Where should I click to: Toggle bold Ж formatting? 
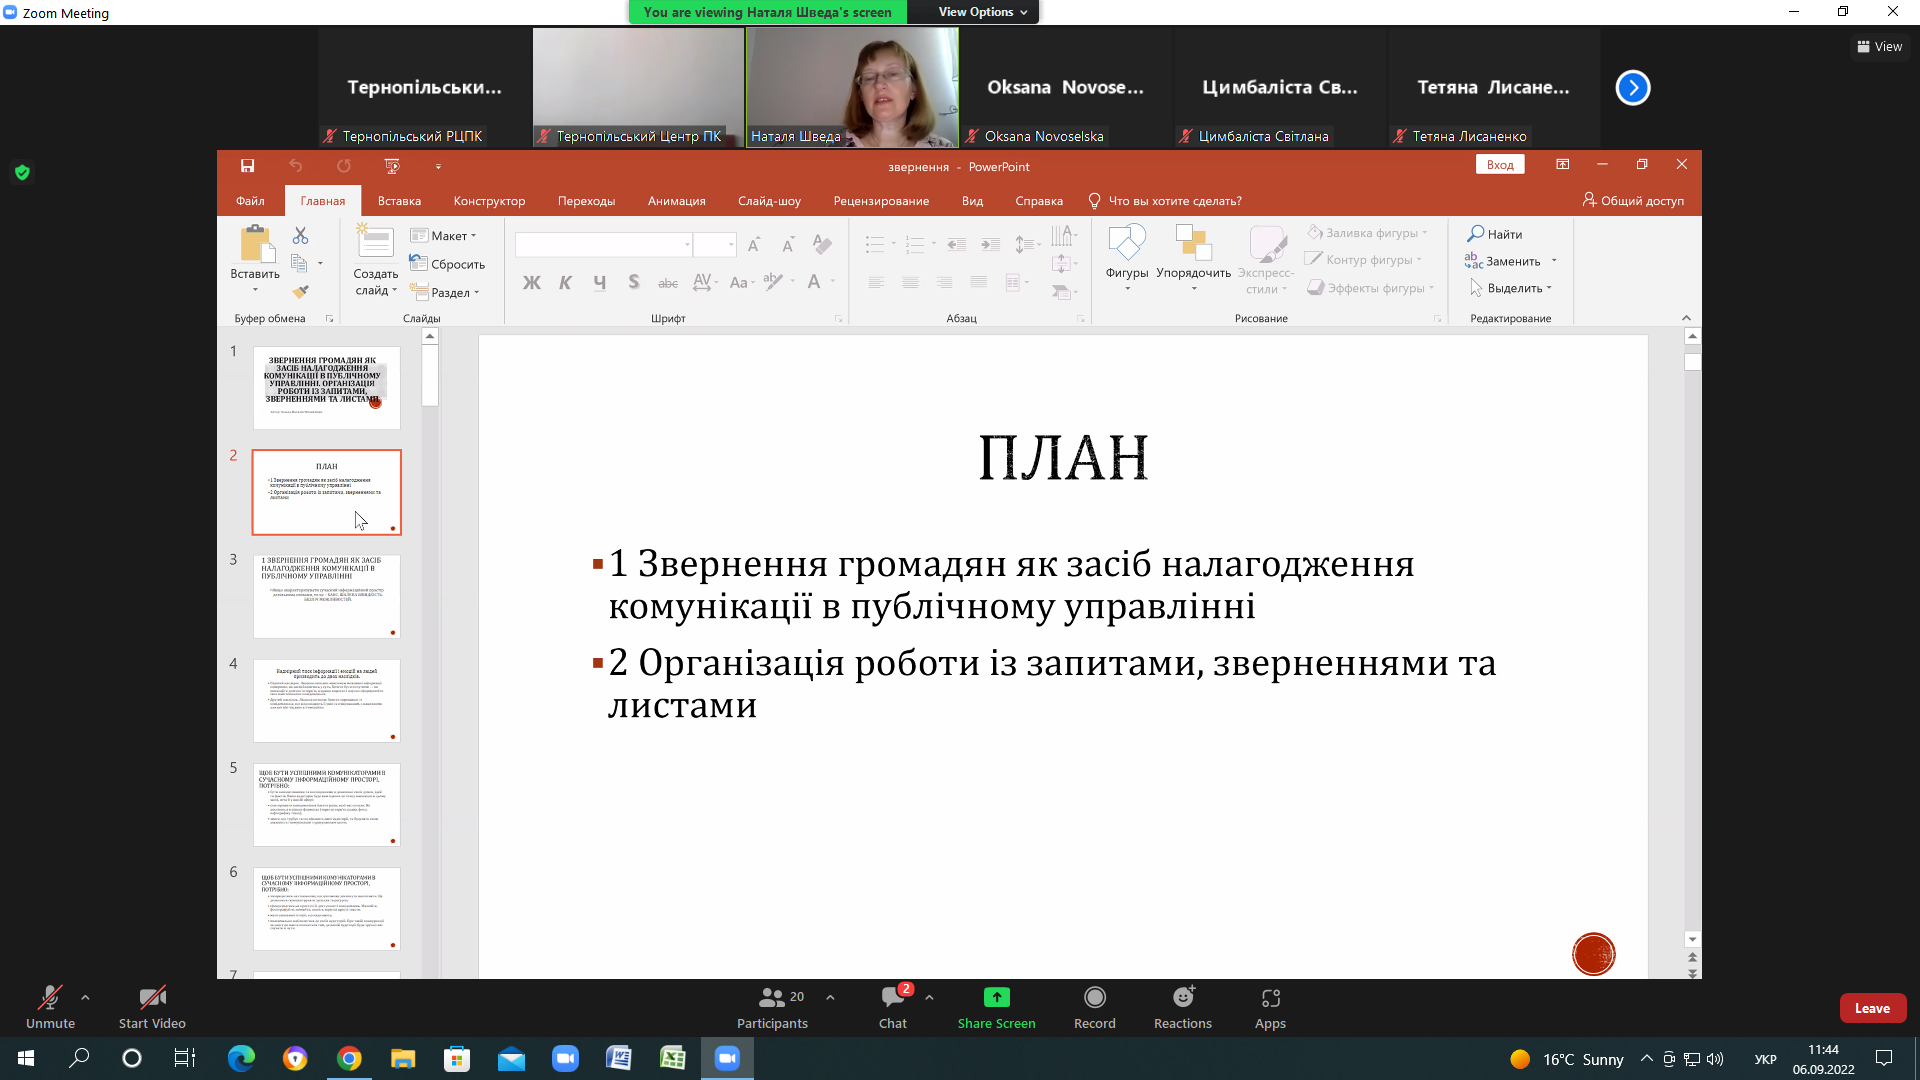pyautogui.click(x=532, y=283)
